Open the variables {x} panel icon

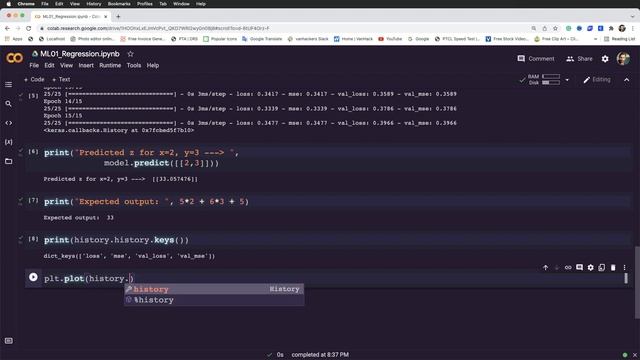click(x=9, y=142)
